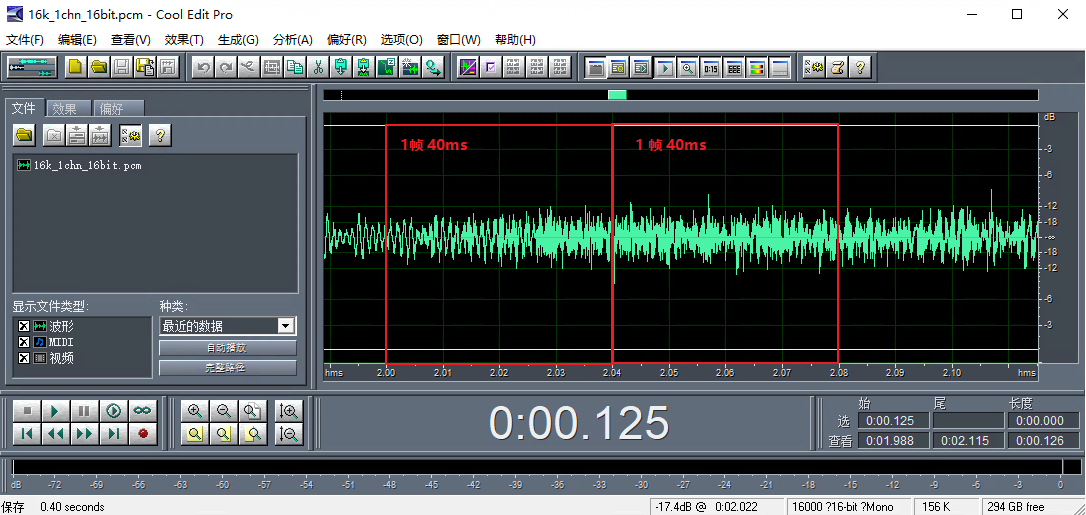This screenshot has height=515, width=1086.
Task: Toggle the 波形 file type checkbox
Action: (24, 326)
